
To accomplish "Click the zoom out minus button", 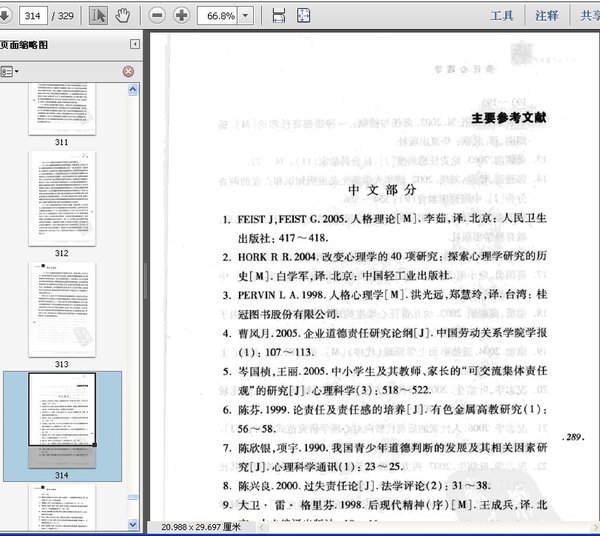I will point(158,15).
